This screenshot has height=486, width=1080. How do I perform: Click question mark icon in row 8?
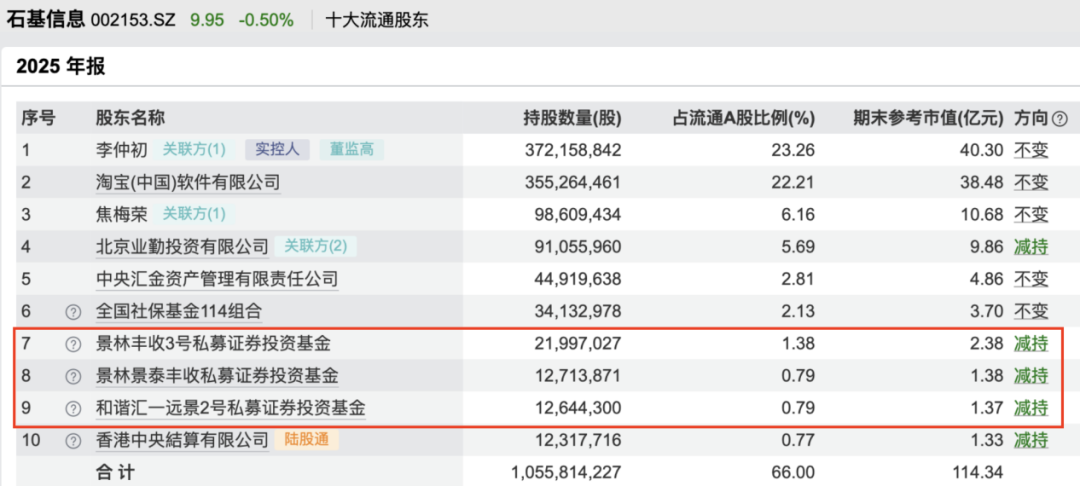tap(72, 376)
